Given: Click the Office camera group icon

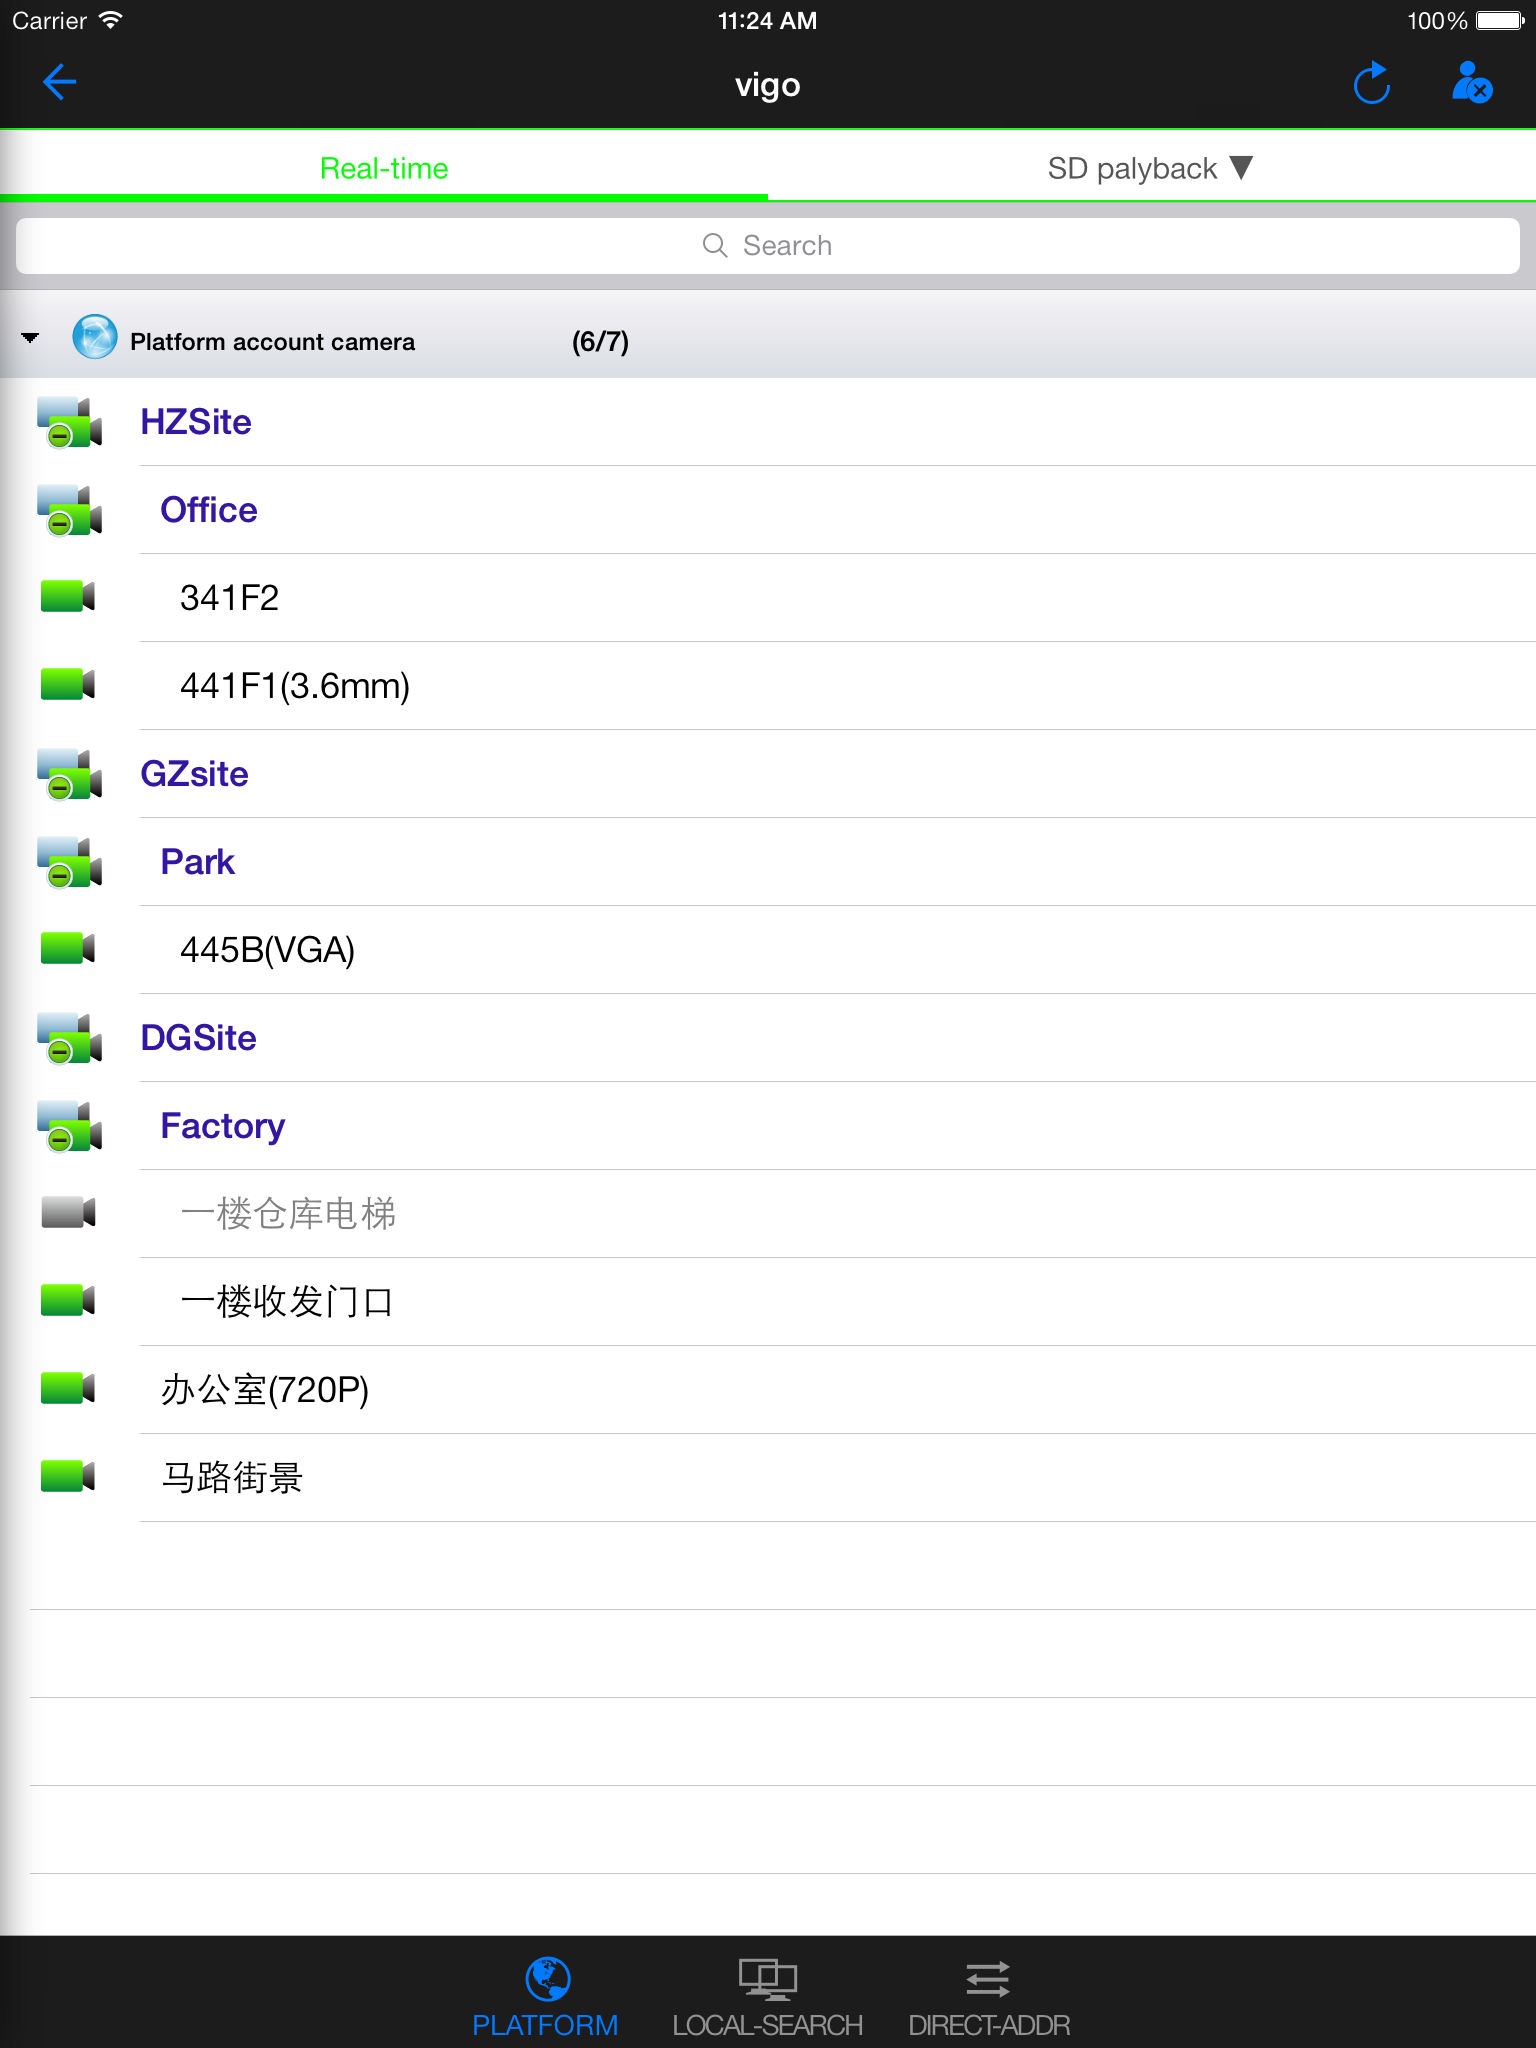Looking at the screenshot, I should [69, 510].
